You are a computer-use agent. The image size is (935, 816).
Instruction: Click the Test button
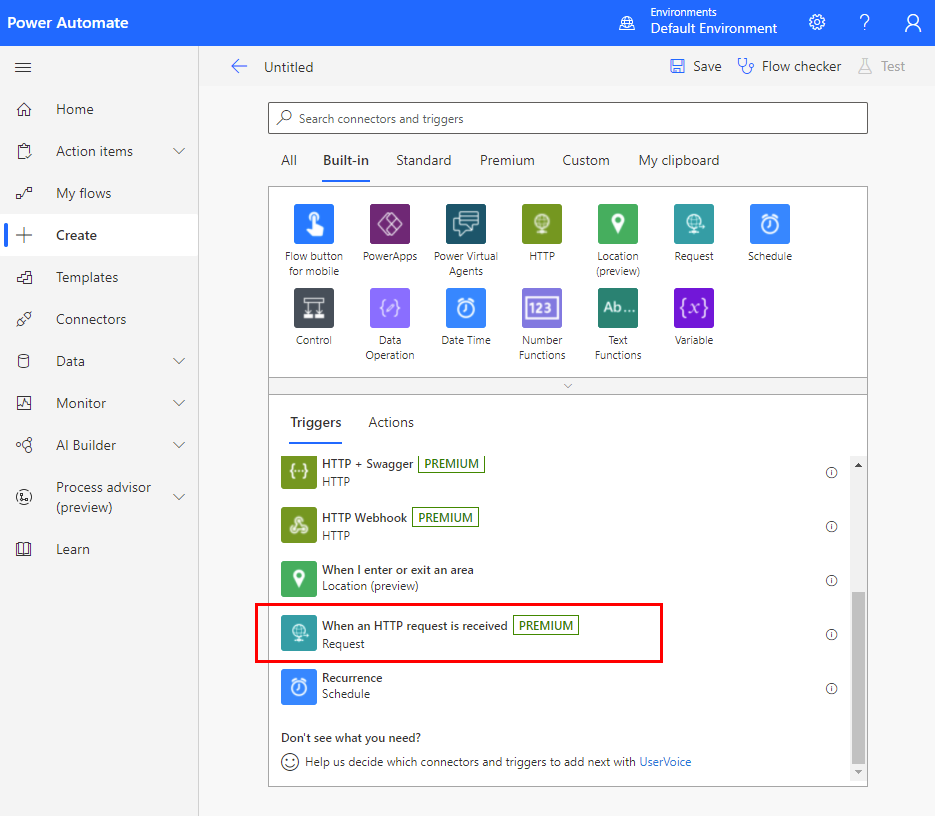pos(881,66)
